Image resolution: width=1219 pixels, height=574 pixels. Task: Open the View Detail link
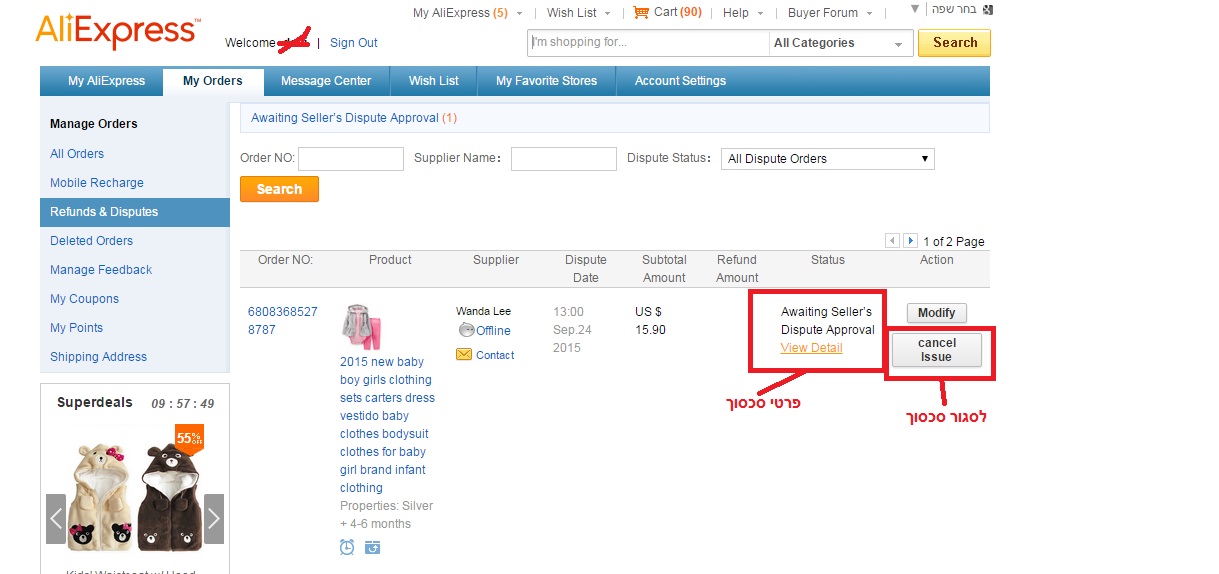pyautogui.click(x=811, y=348)
